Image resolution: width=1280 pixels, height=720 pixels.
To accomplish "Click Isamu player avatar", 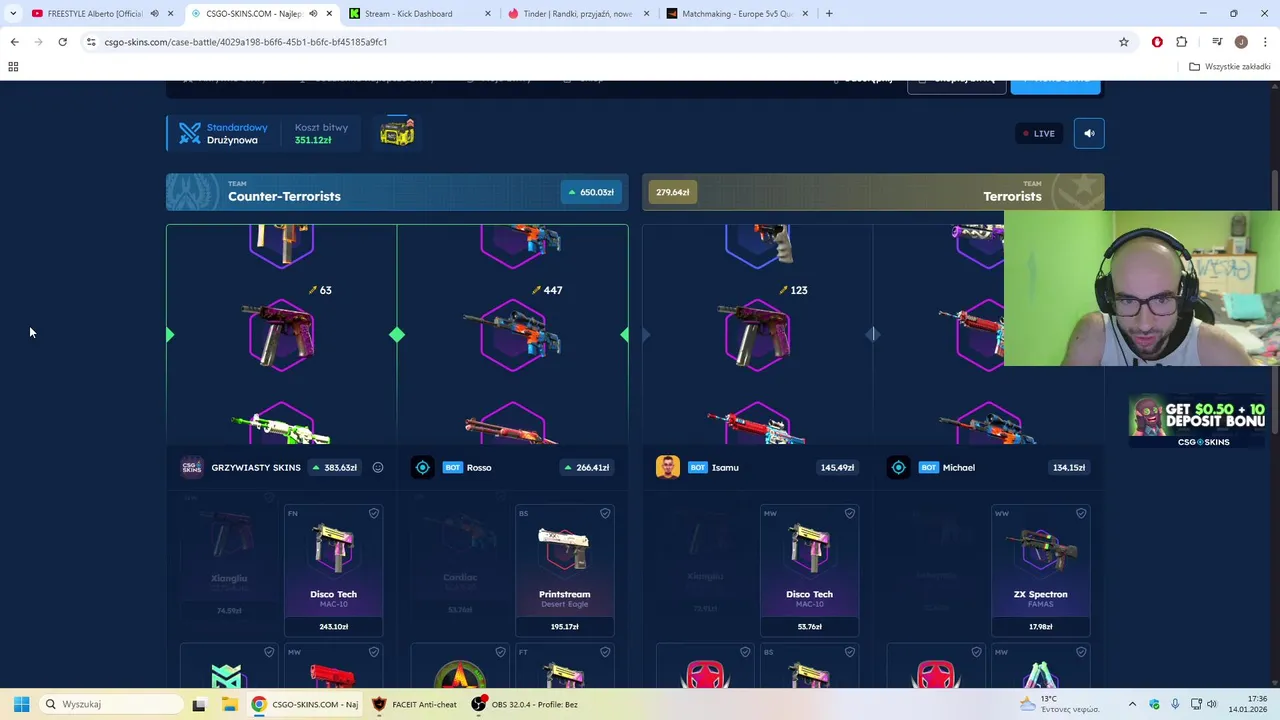I will click(x=668, y=467).
